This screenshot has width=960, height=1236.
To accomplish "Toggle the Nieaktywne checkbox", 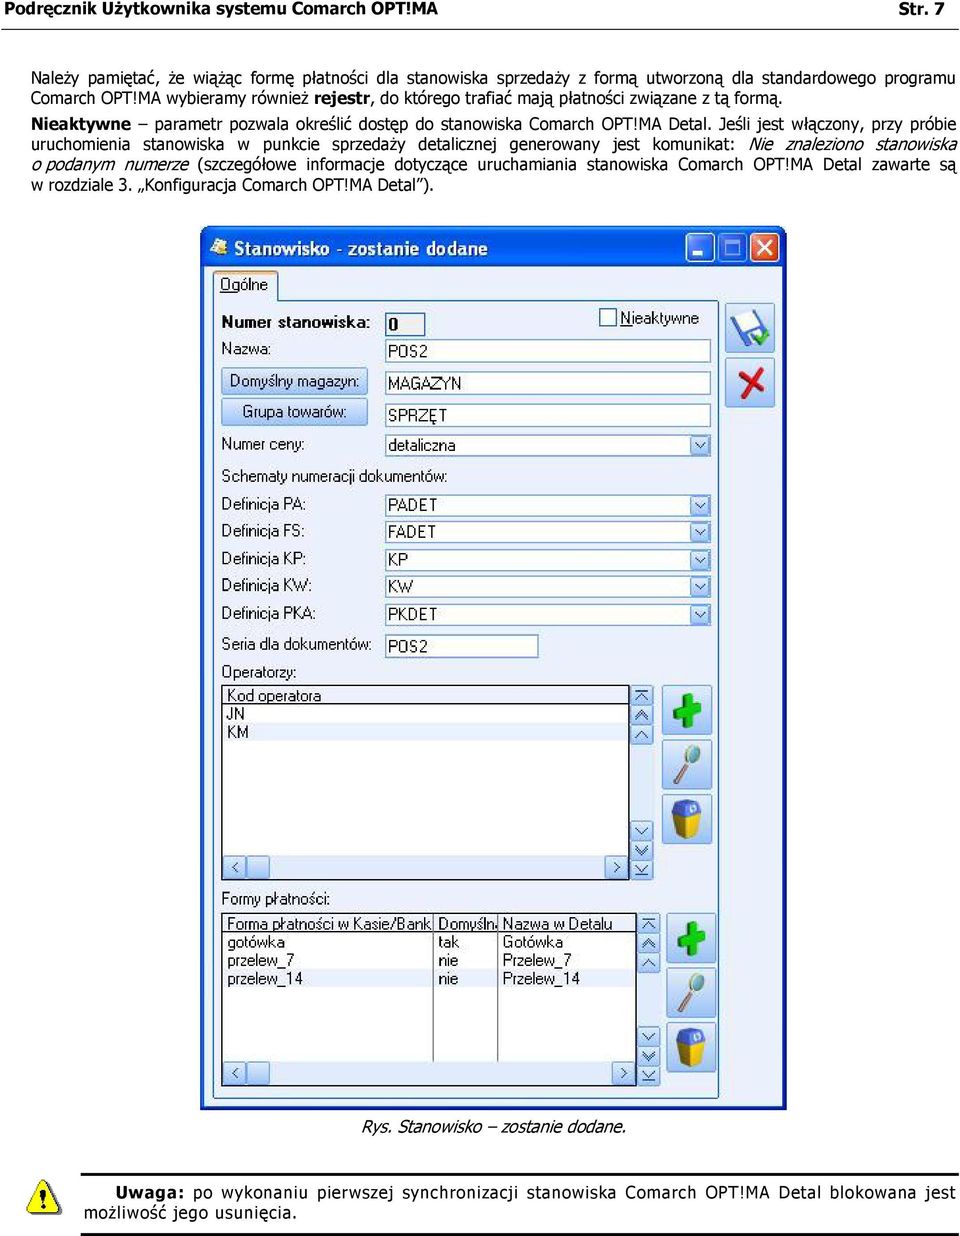I will 607,317.
